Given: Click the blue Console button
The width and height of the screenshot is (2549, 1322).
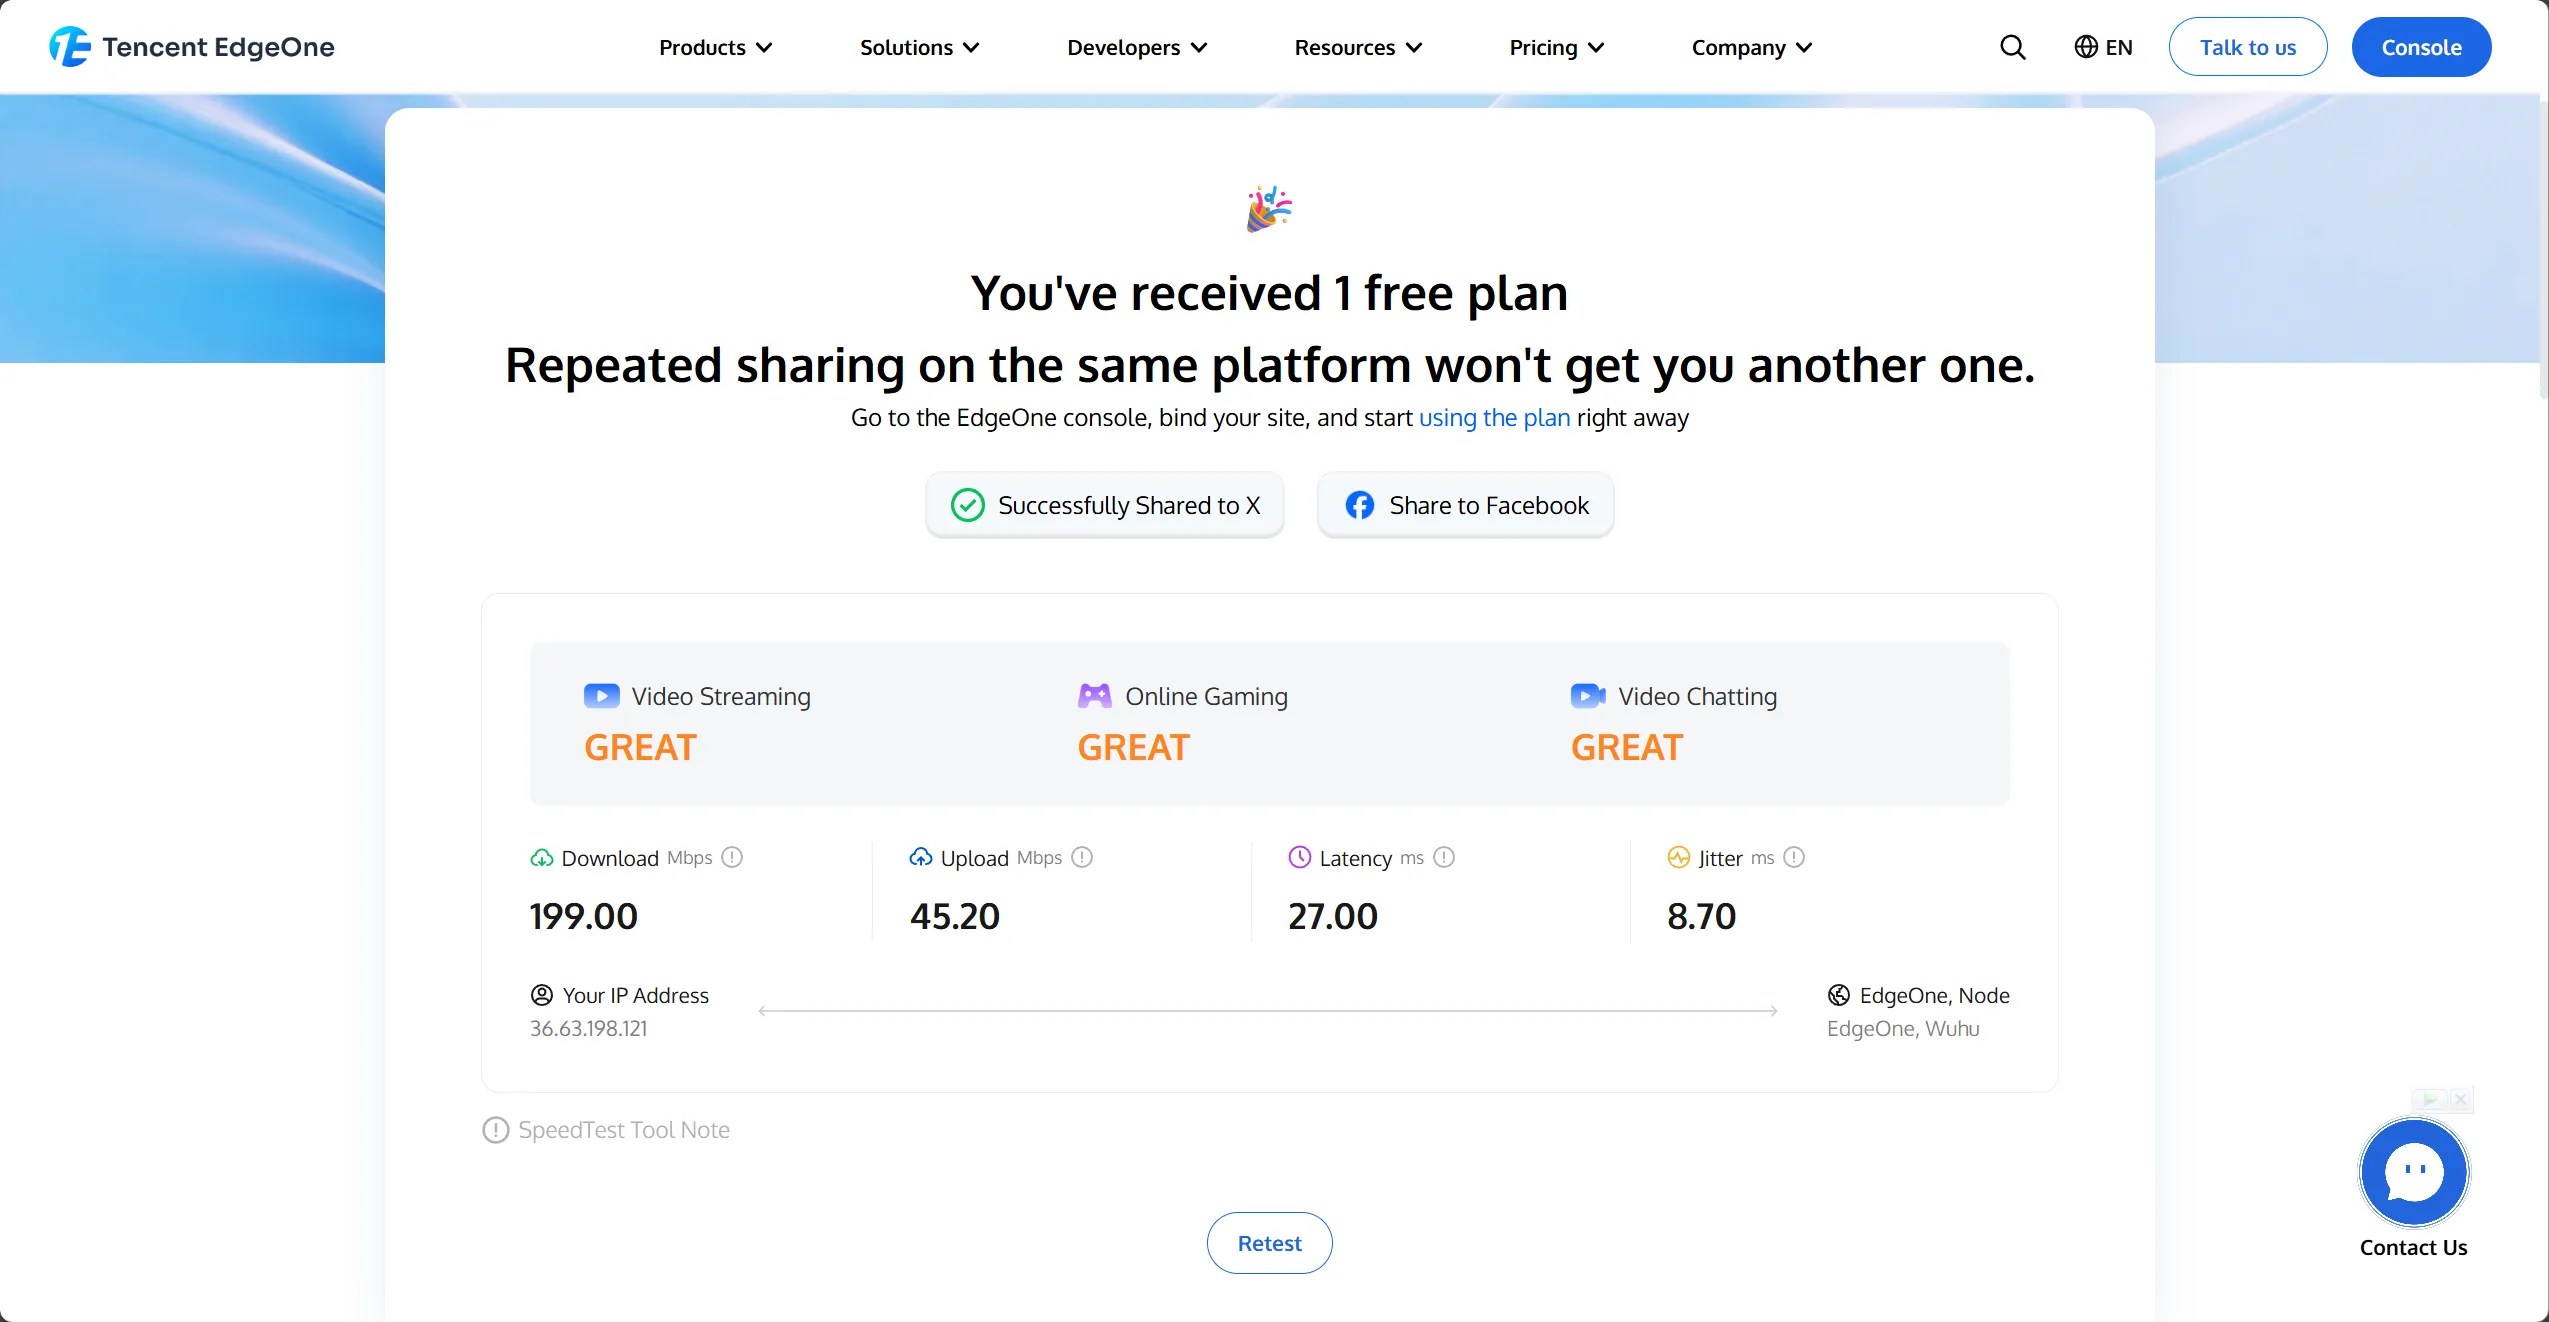Looking at the screenshot, I should pyautogui.click(x=2421, y=47).
